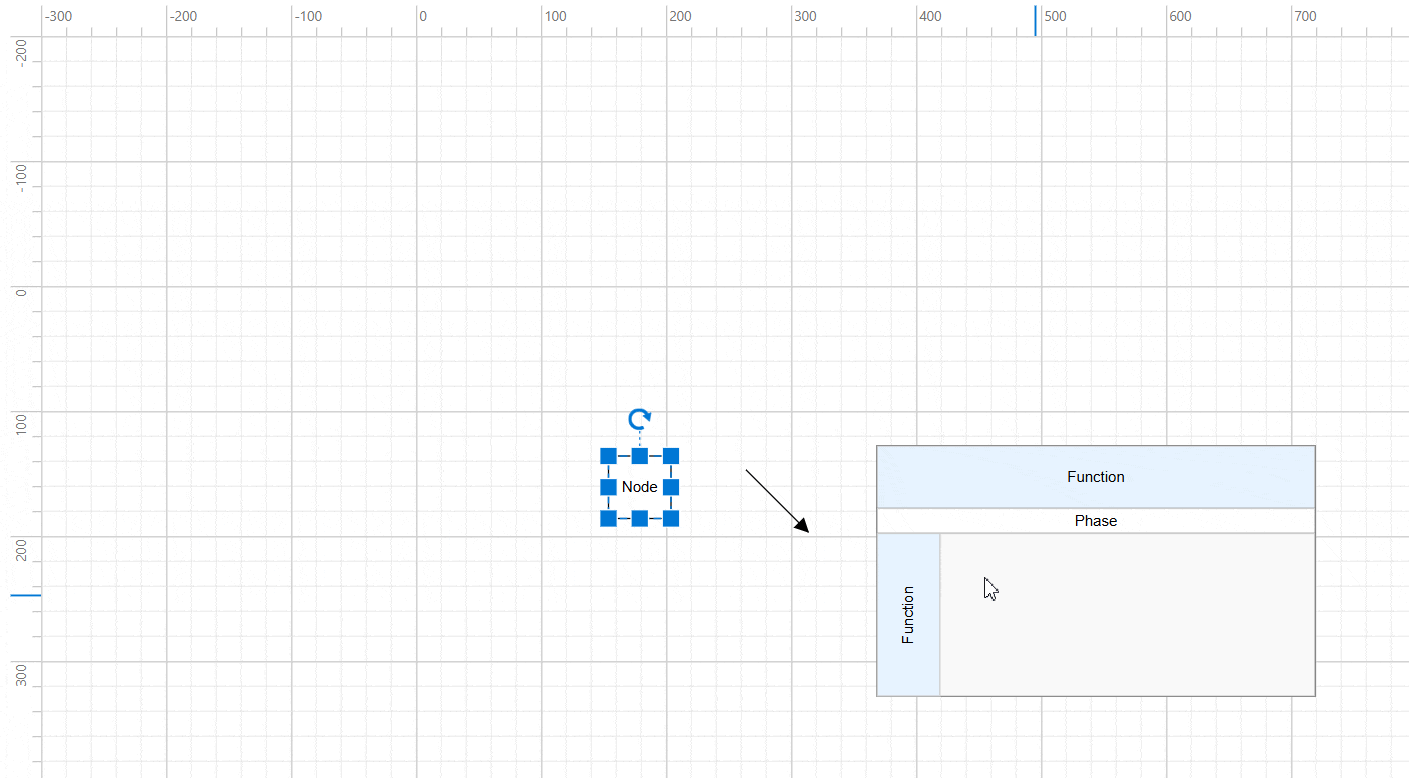Click the bottom-left resize handle of Node
1409x778 pixels.
pos(608,518)
